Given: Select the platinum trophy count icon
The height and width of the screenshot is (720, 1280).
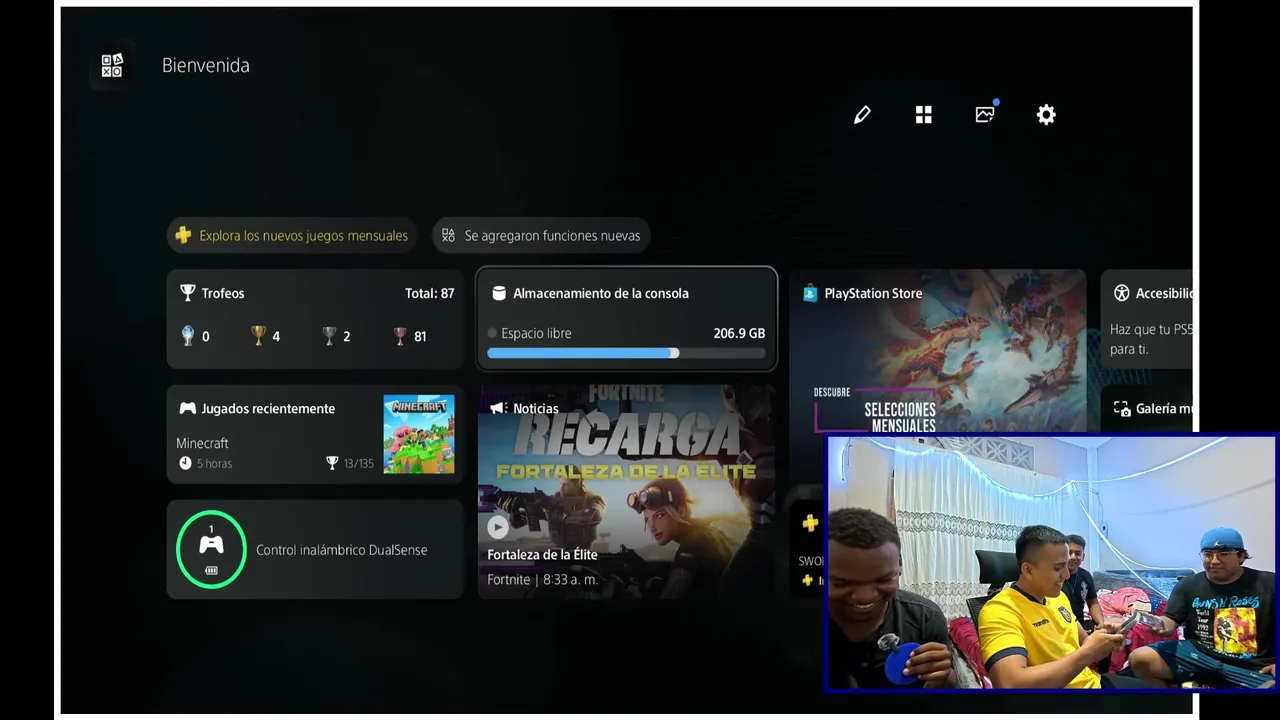Looking at the screenshot, I should click(x=187, y=336).
